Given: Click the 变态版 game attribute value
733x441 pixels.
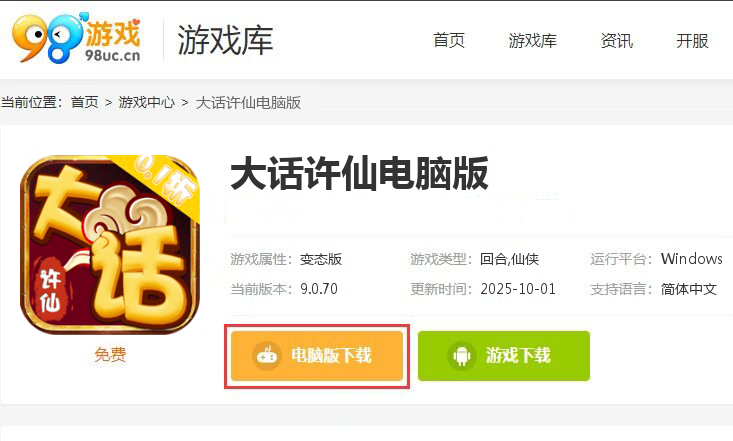Looking at the screenshot, I should 321,259.
